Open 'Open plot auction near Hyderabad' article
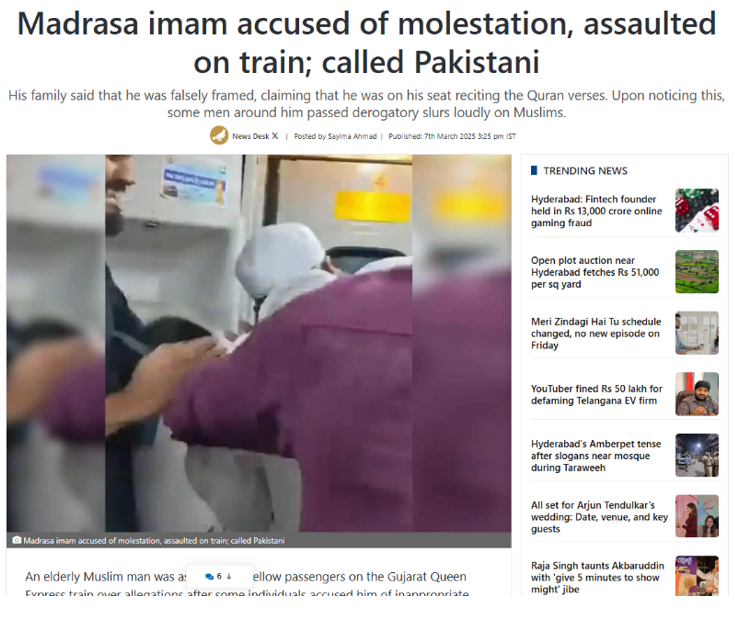The image size is (735, 636). click(595, 272)
